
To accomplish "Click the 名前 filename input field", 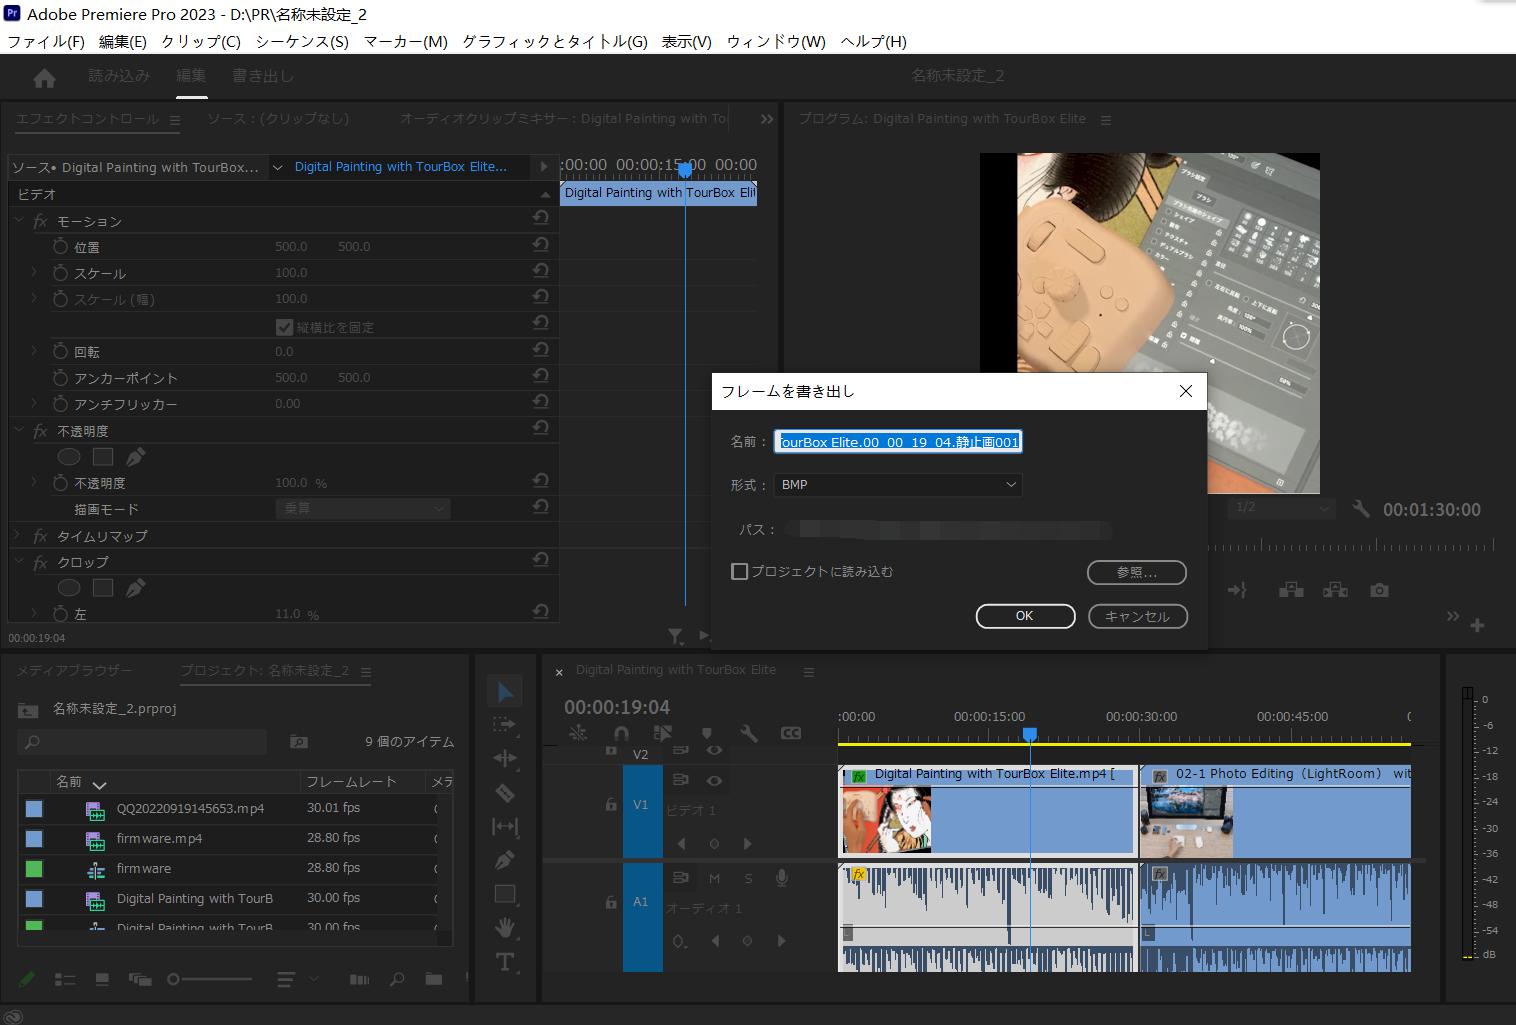I will point(898,441).
